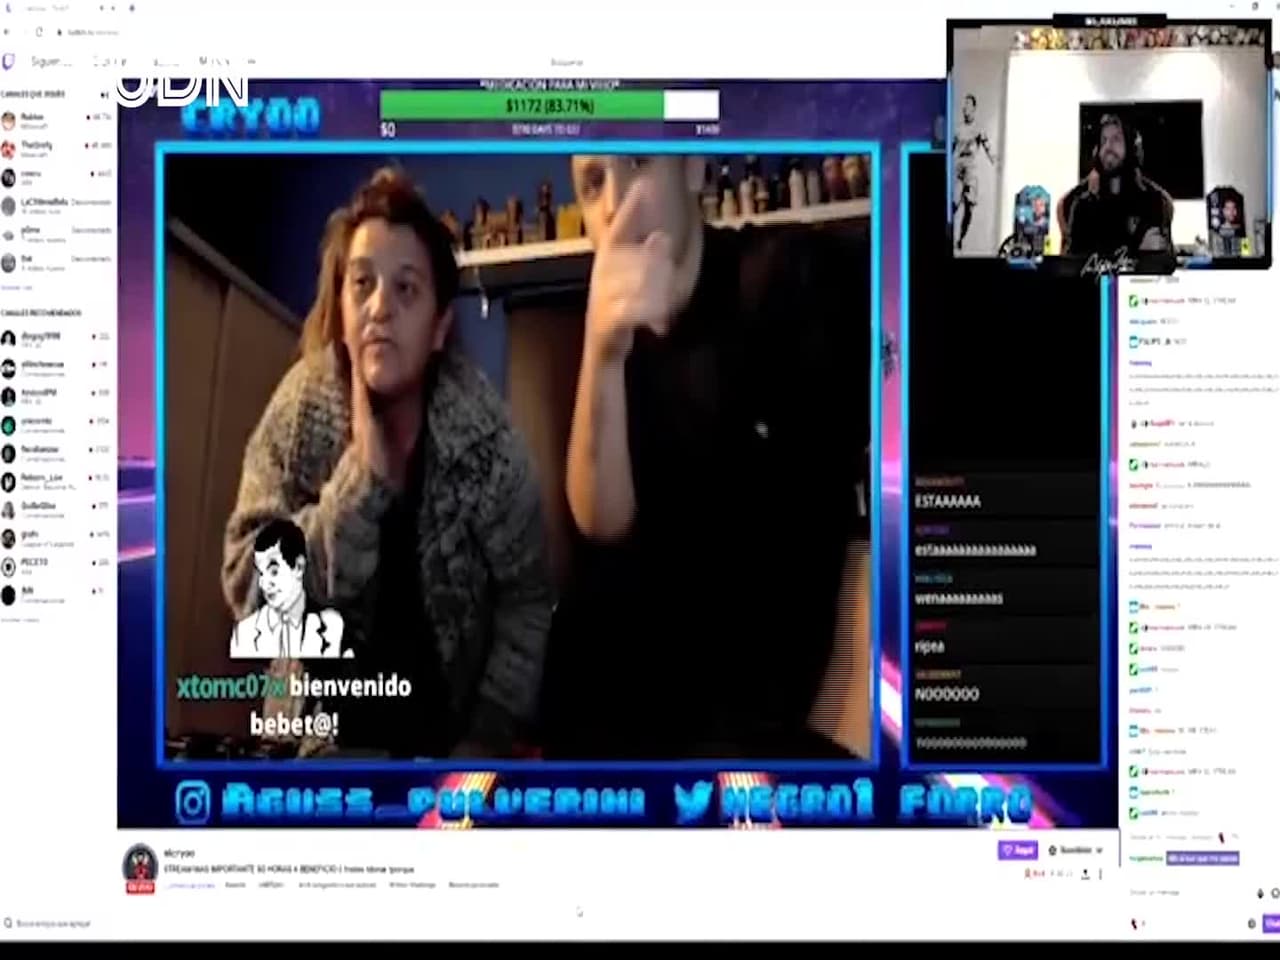Open the three-dot more options menu
The height and width of the screenshot is (960, 1280).
click(x=1100, y=874)
